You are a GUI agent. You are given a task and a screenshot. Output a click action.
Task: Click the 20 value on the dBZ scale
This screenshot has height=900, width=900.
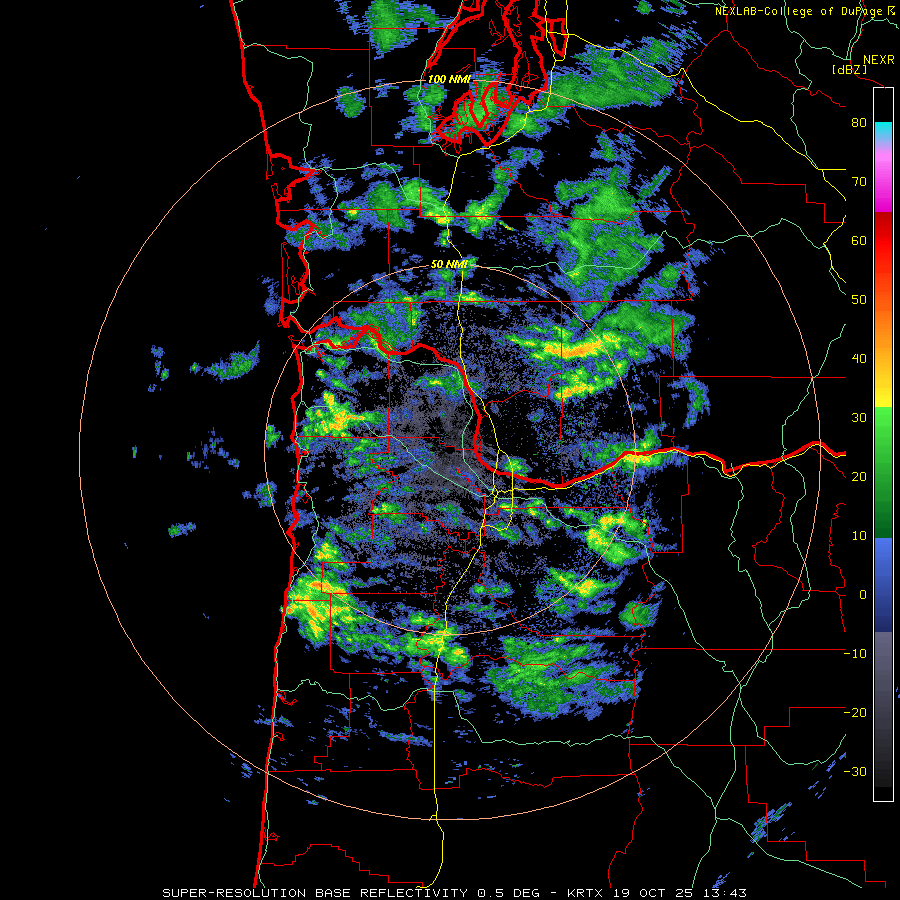pos(859,477)
